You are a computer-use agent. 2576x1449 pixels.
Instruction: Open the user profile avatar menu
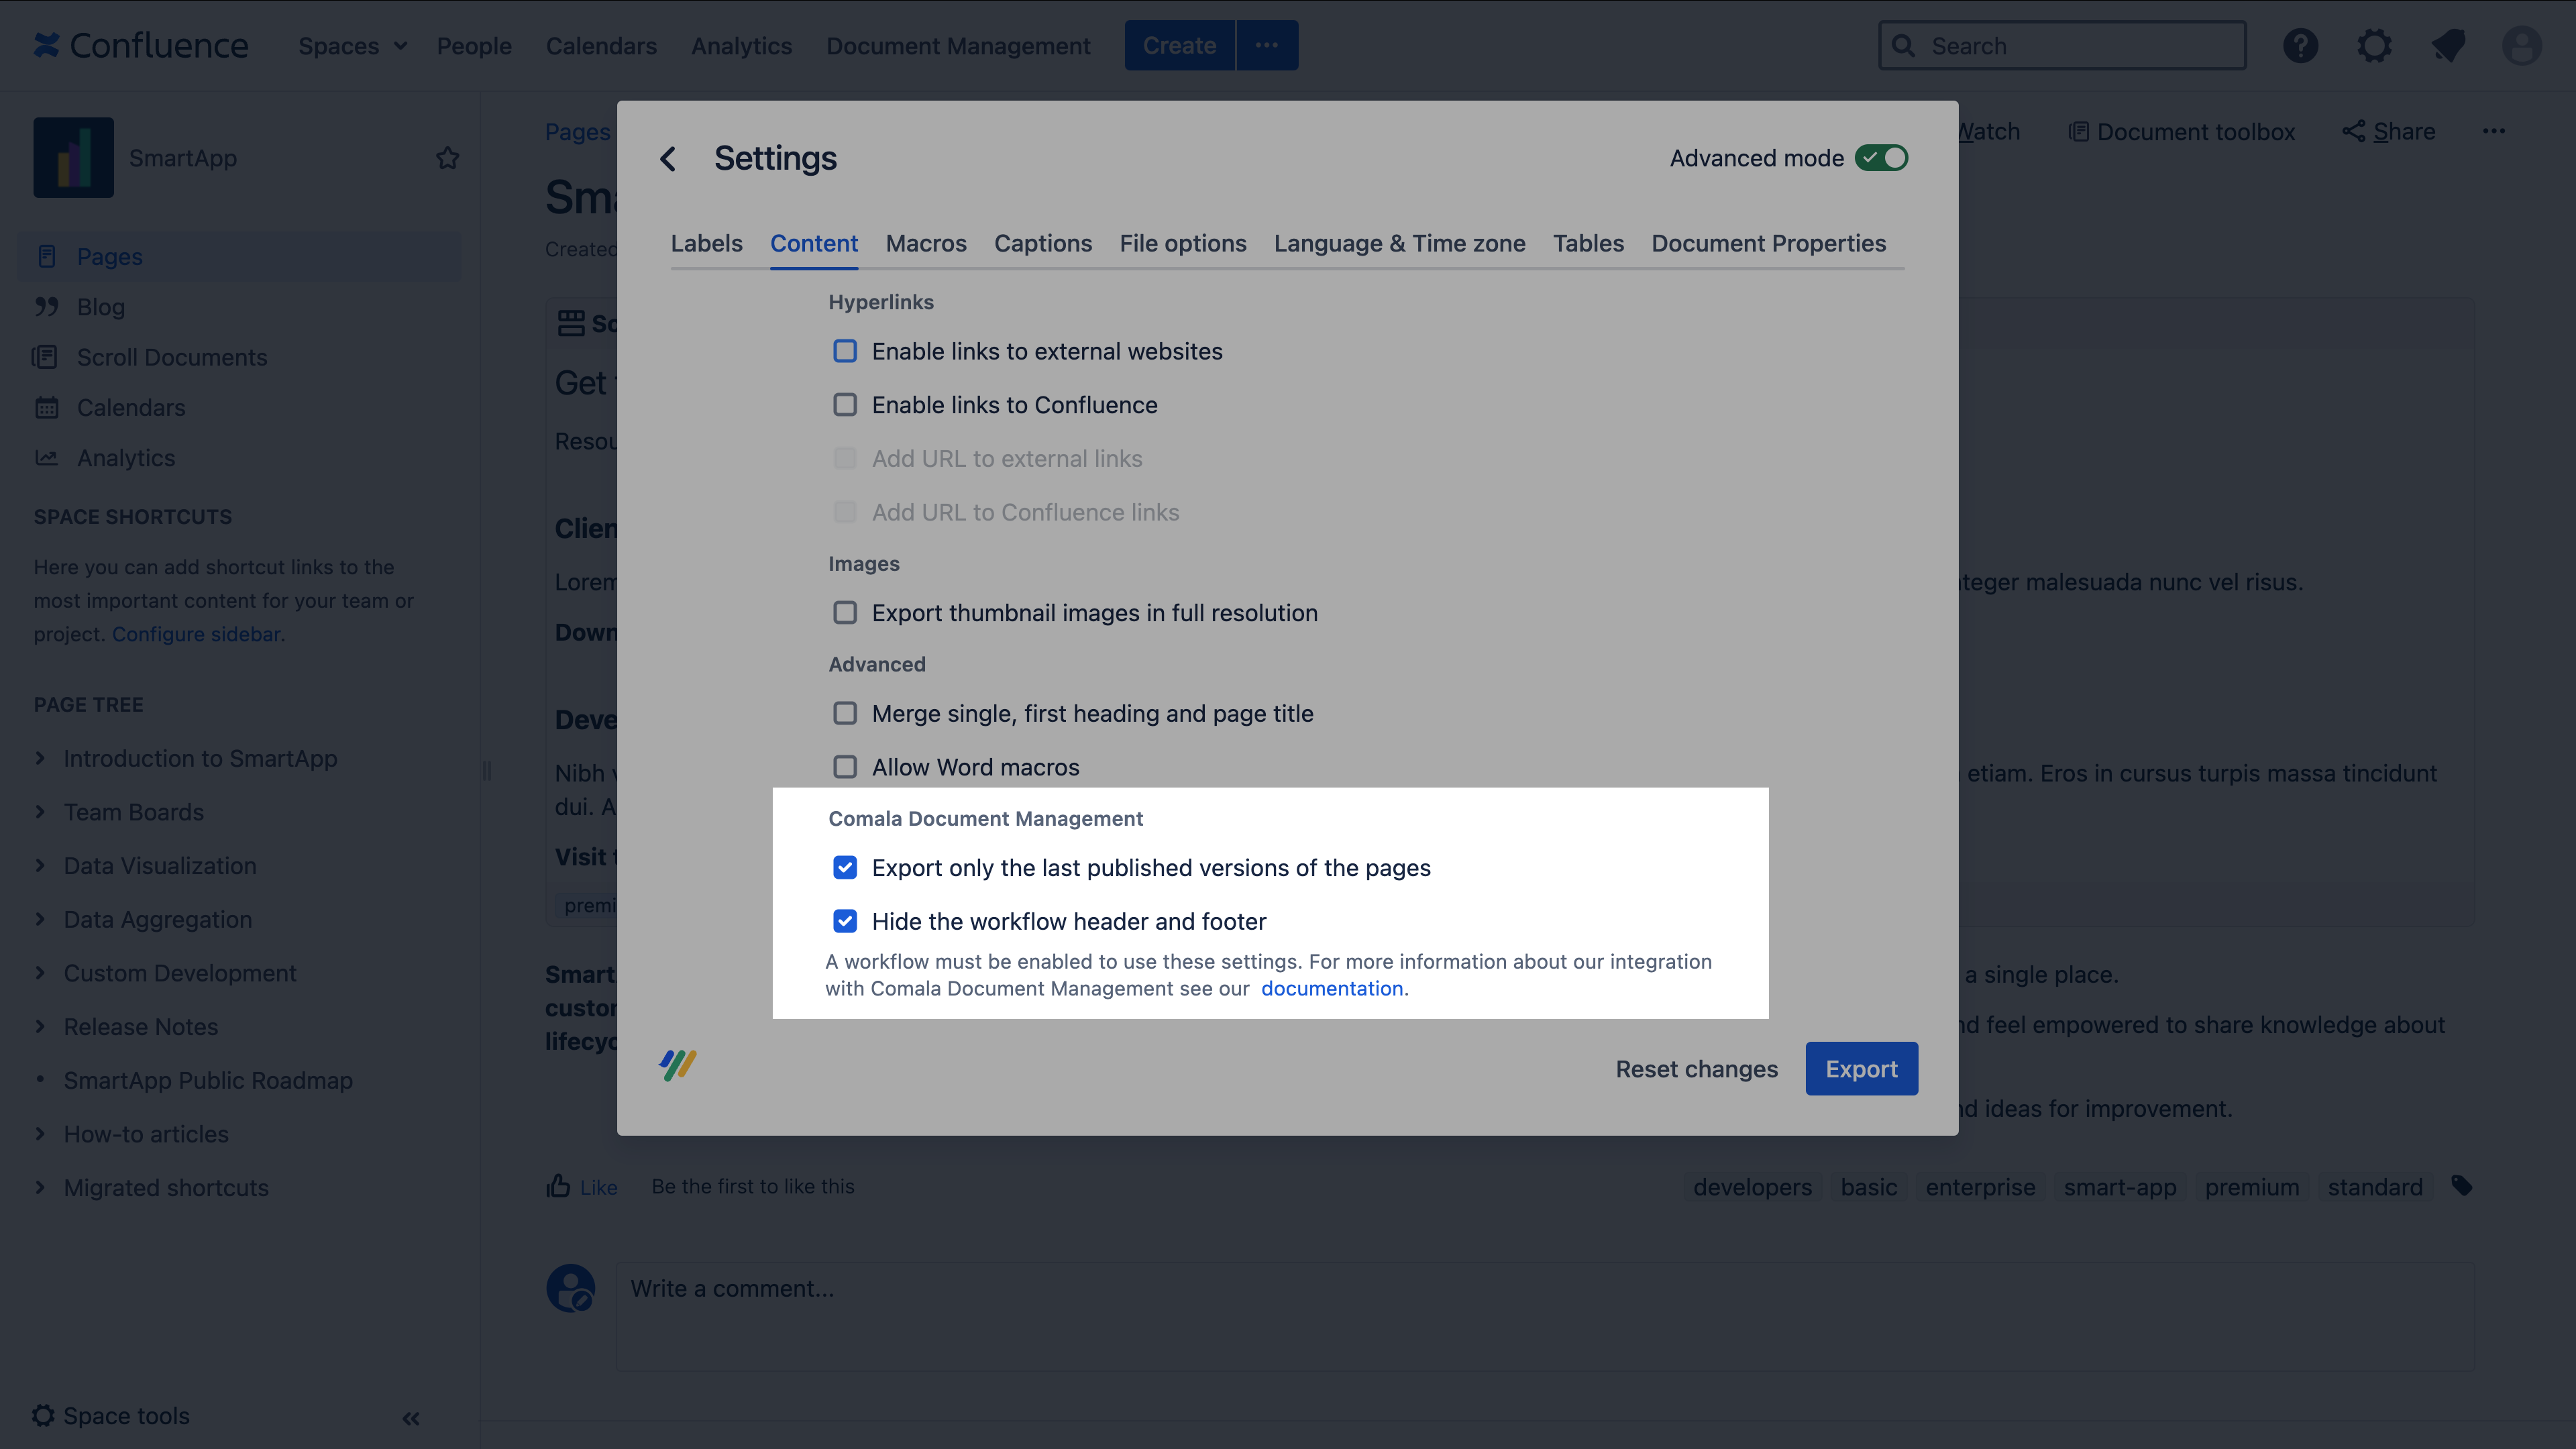click(2521, 46)
